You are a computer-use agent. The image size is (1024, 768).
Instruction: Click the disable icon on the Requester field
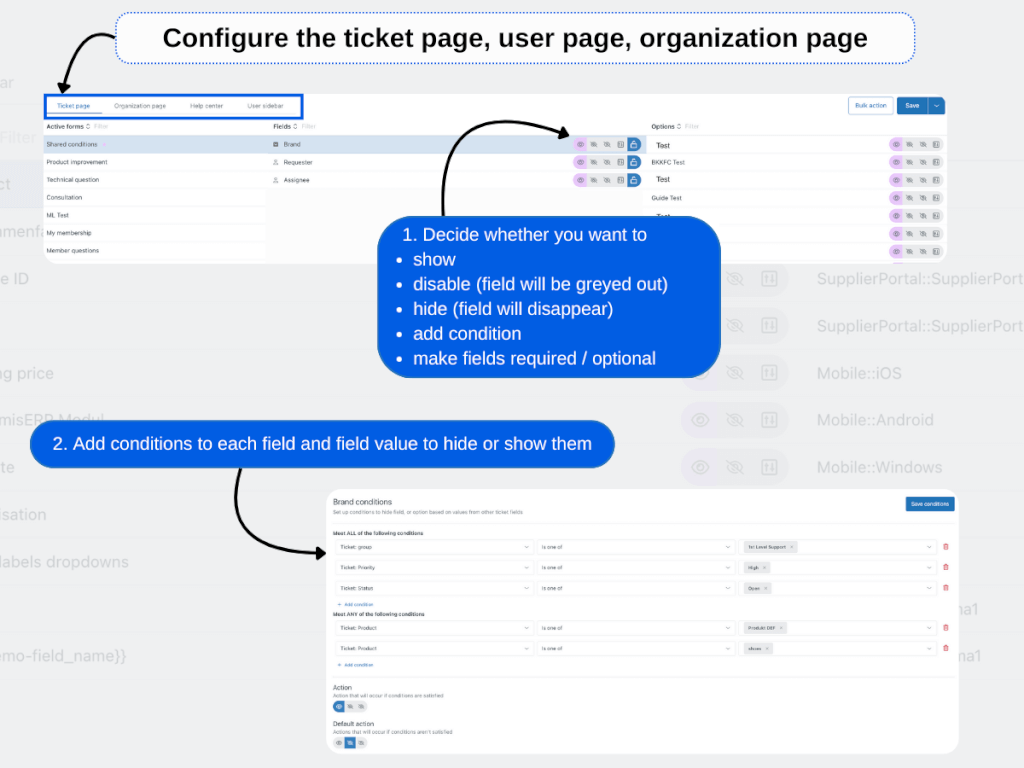[x=595, y=162]
